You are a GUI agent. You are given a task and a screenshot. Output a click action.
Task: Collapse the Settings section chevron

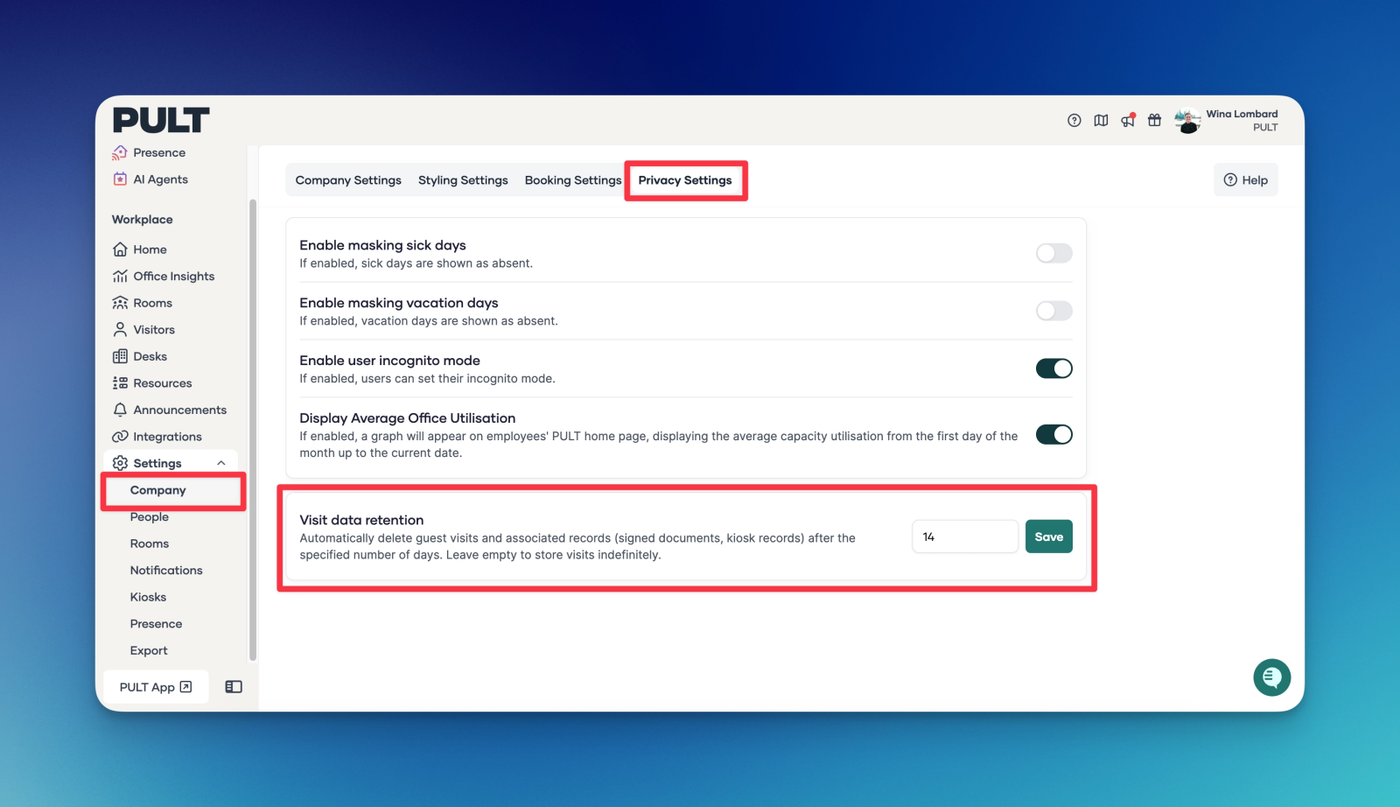[221, 463]
